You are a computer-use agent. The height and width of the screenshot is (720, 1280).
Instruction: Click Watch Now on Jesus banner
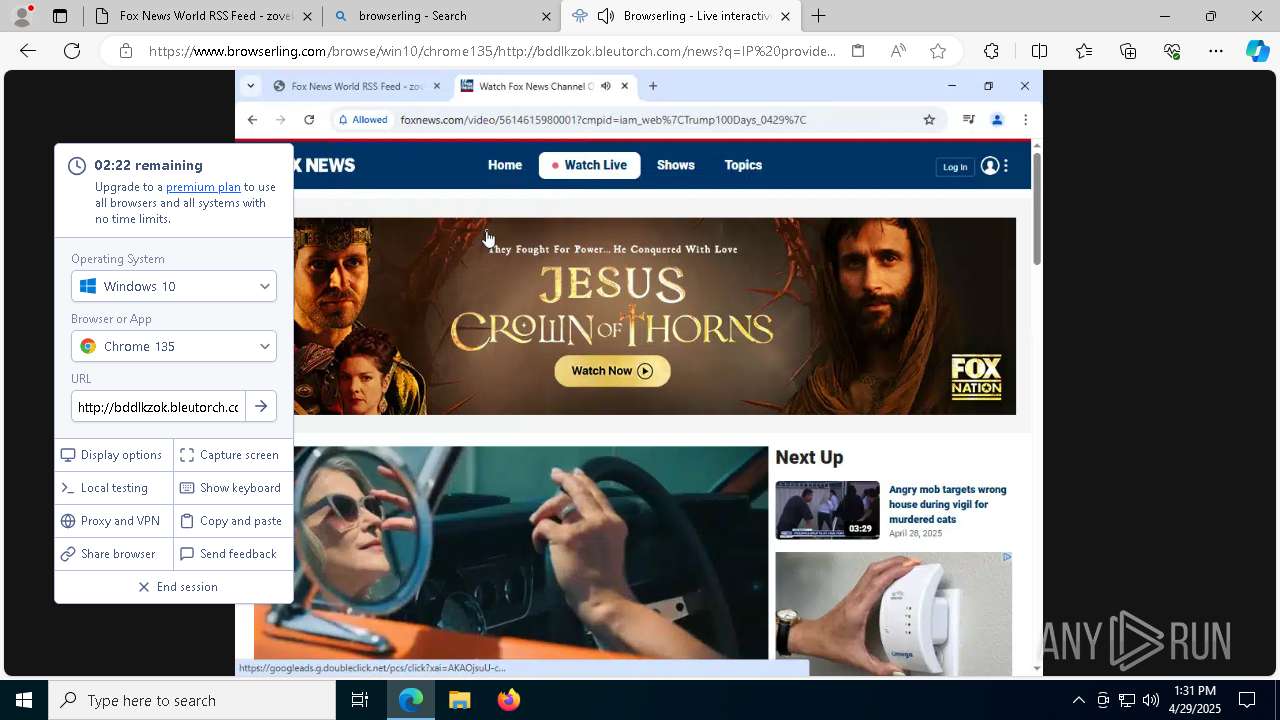click(612, 371)
